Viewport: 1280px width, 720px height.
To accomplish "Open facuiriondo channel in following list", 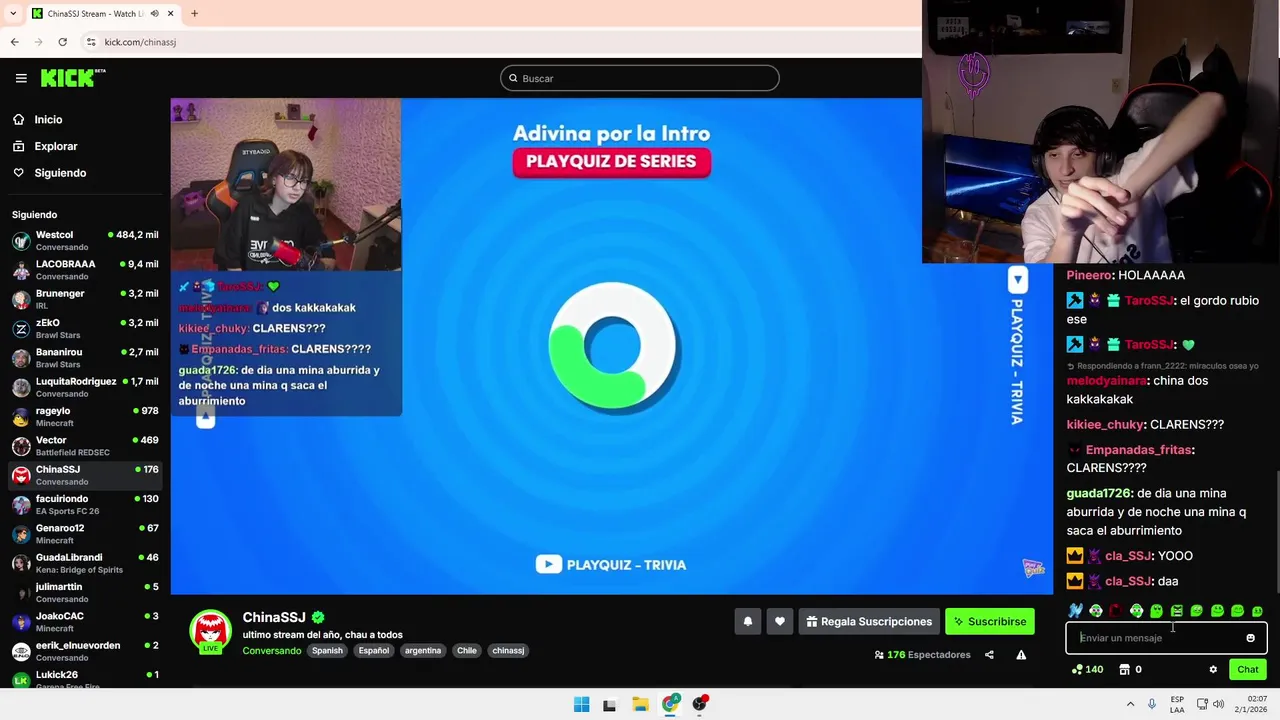I will point(85,504).
